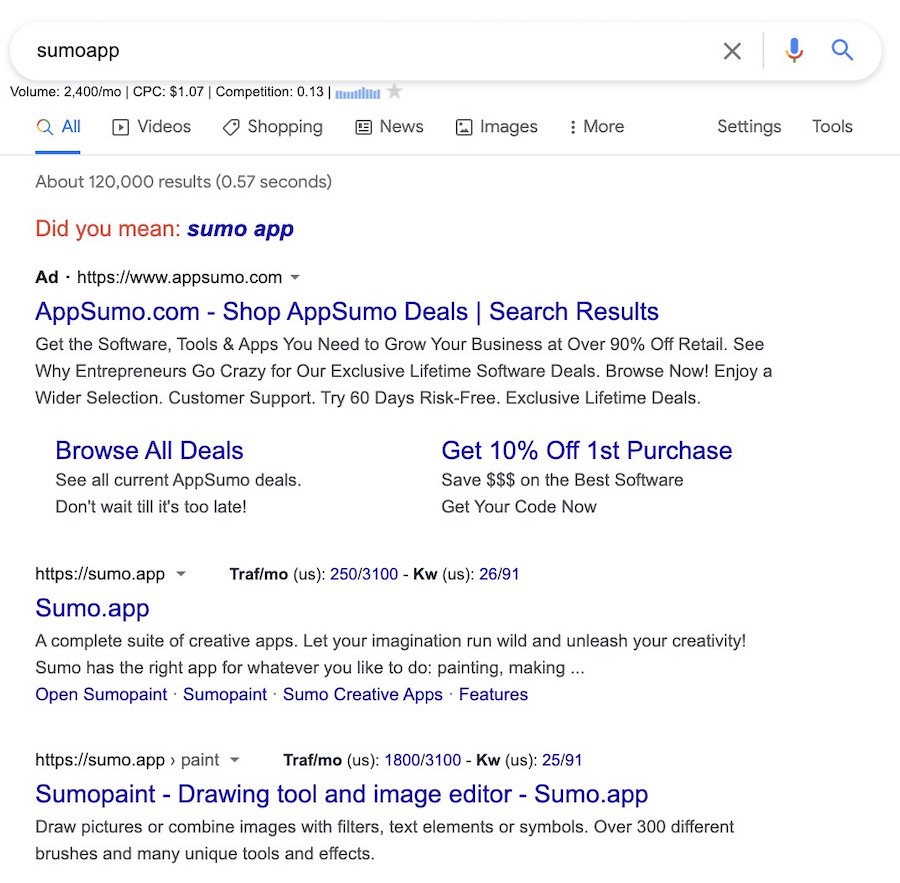900x883 pixels.
Task: Open the Sumo.app result title
Action: [x=92, y=608]
